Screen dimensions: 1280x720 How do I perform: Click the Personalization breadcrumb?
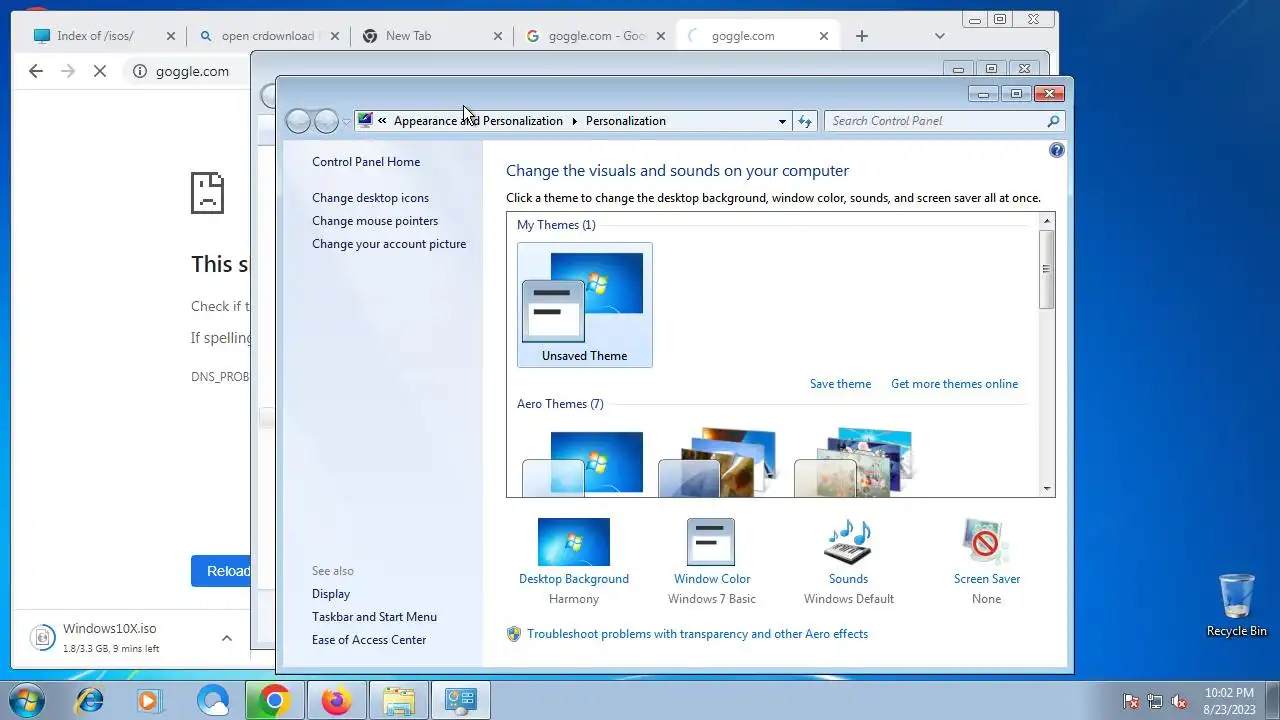pyautogui.click(x=625, y=121)
